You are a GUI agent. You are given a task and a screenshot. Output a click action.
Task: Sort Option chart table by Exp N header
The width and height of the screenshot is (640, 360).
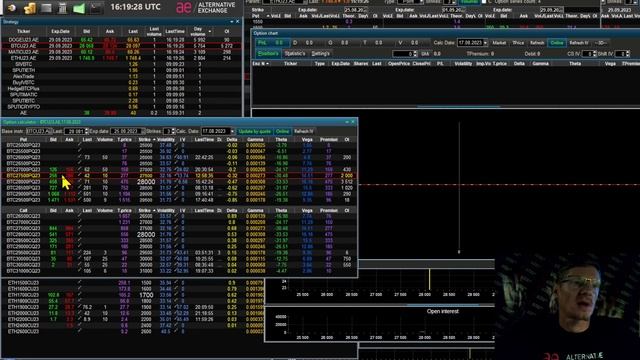click(x=261, y=64)
